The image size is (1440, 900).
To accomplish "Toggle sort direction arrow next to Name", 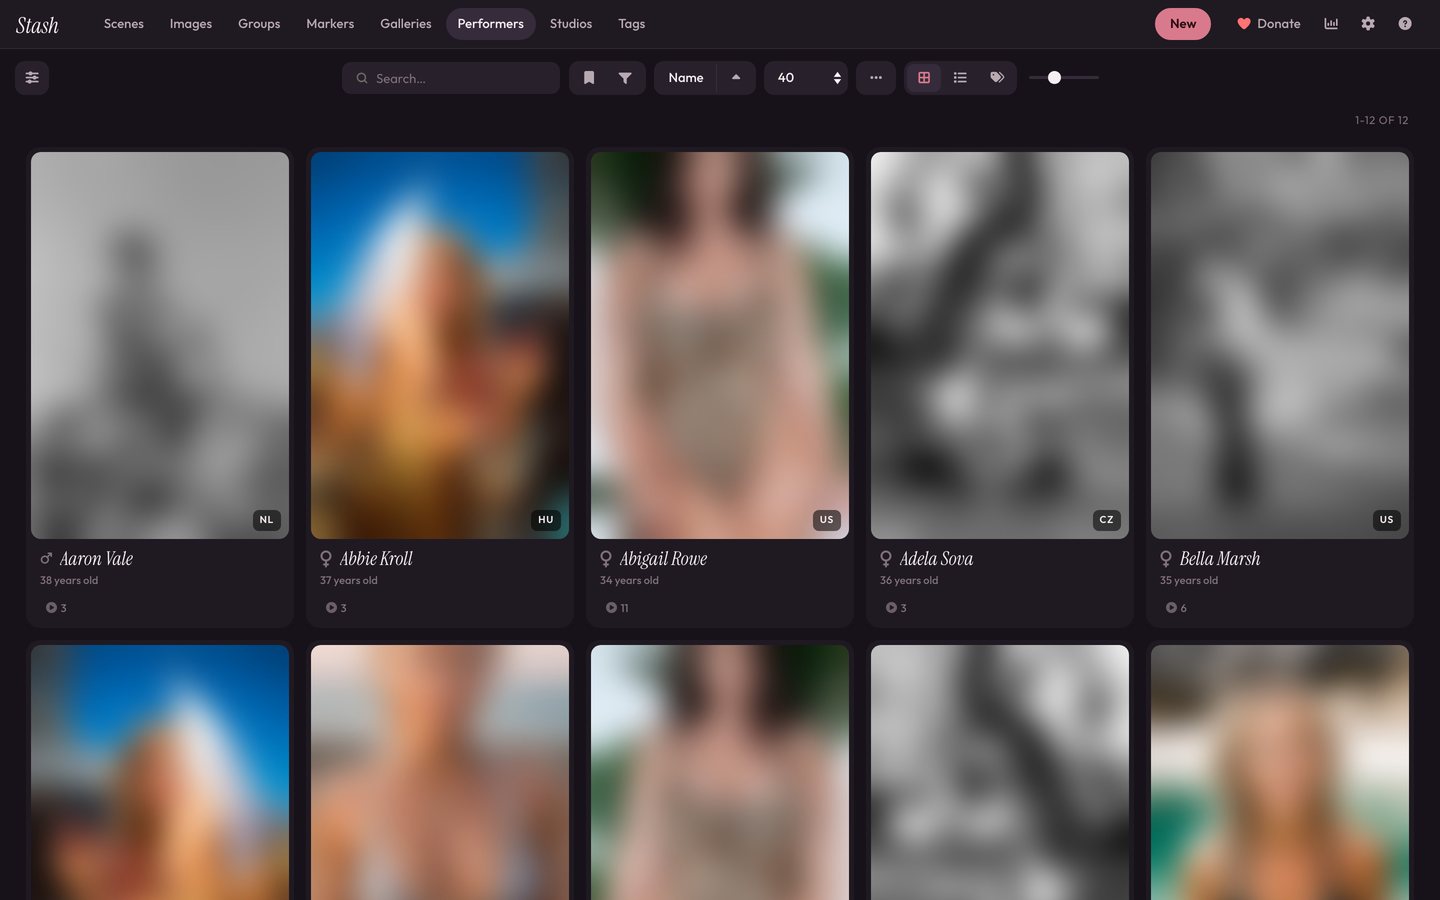I will [x=736, y=78].
